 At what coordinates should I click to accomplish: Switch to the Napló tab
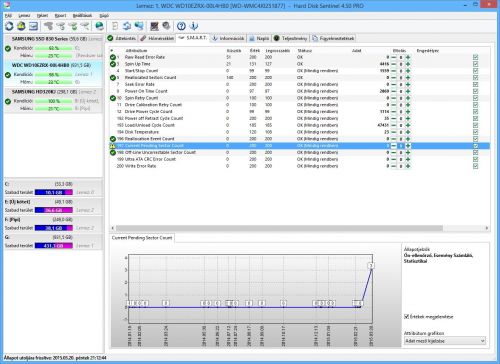pos(259,38)
